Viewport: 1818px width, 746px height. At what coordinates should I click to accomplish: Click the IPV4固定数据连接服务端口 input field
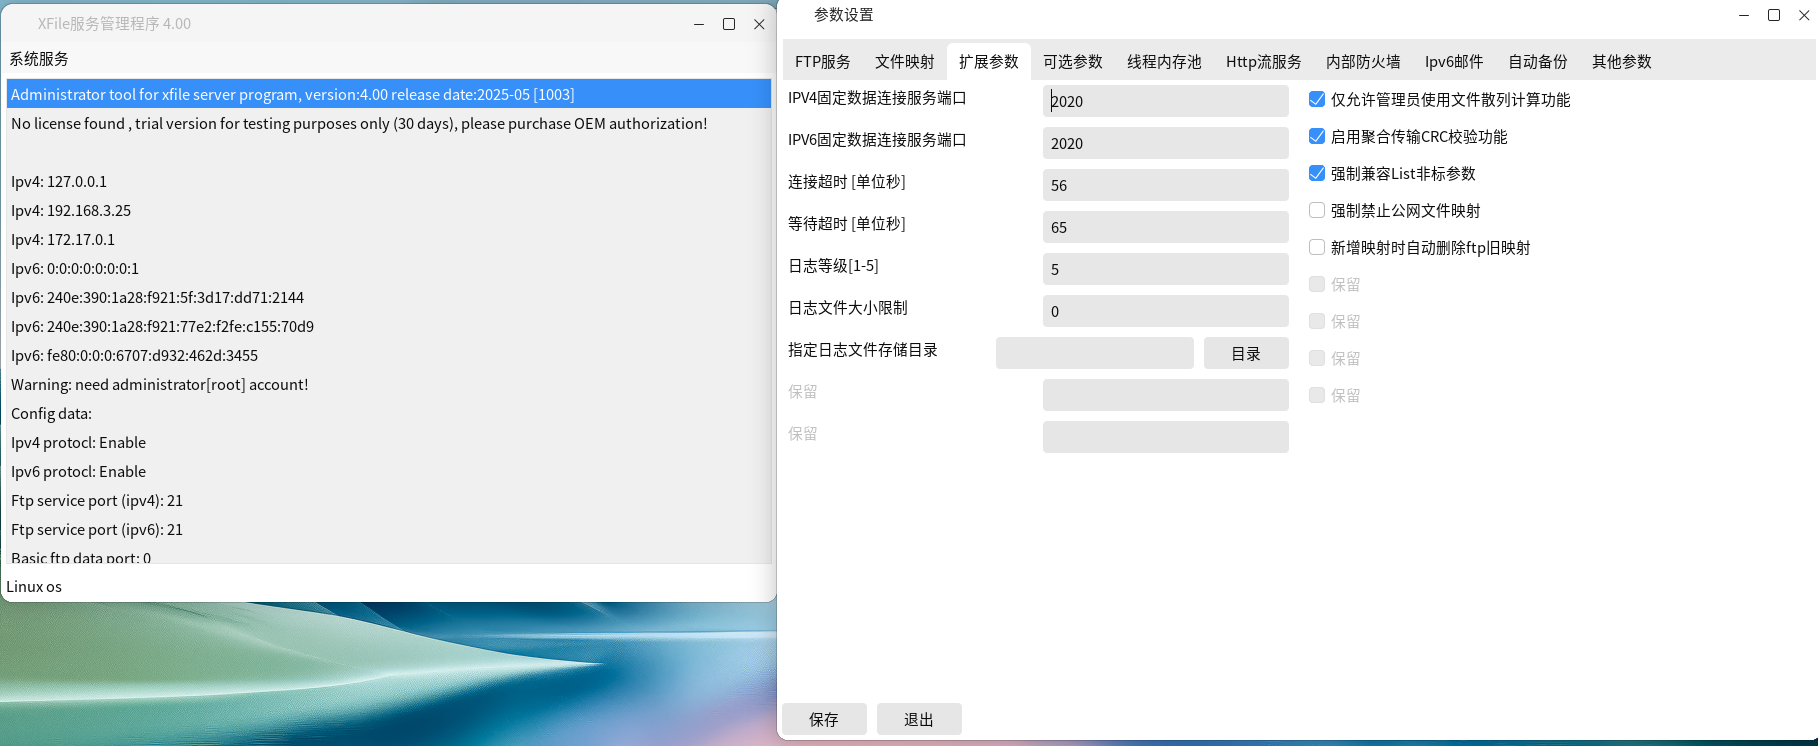(x=1165, y=101)
